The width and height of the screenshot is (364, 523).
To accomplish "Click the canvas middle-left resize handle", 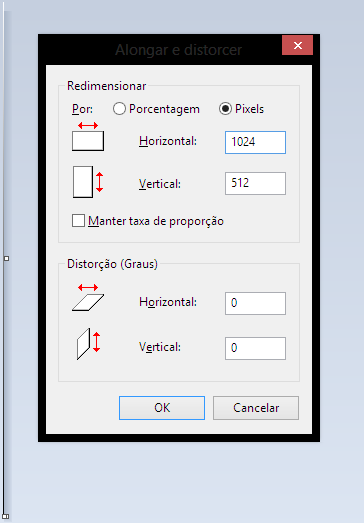I will (6, 258).
